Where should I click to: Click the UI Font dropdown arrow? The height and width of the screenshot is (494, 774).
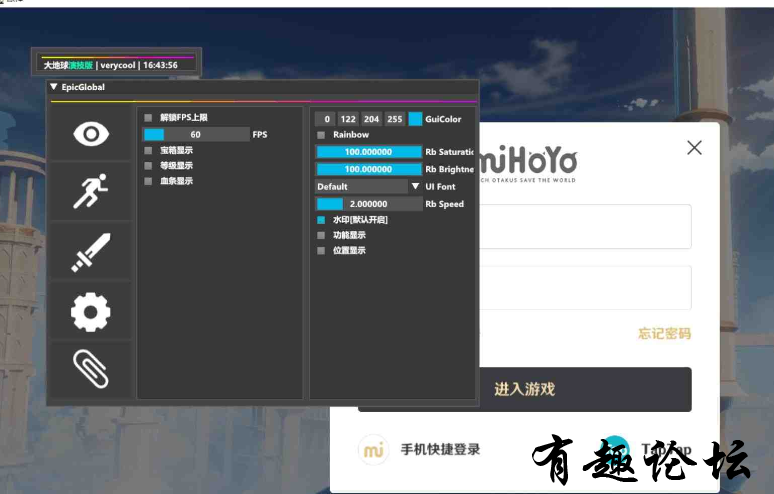[x=415, y=187]
